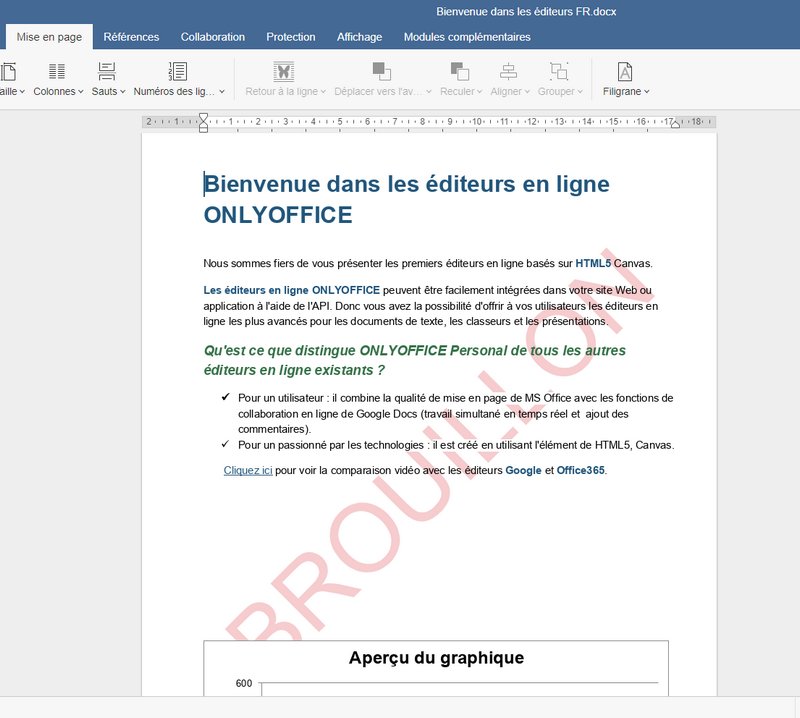Open the Mise en page tab
The height and width of the screenshot is (718, 800).
coord(49,37)
